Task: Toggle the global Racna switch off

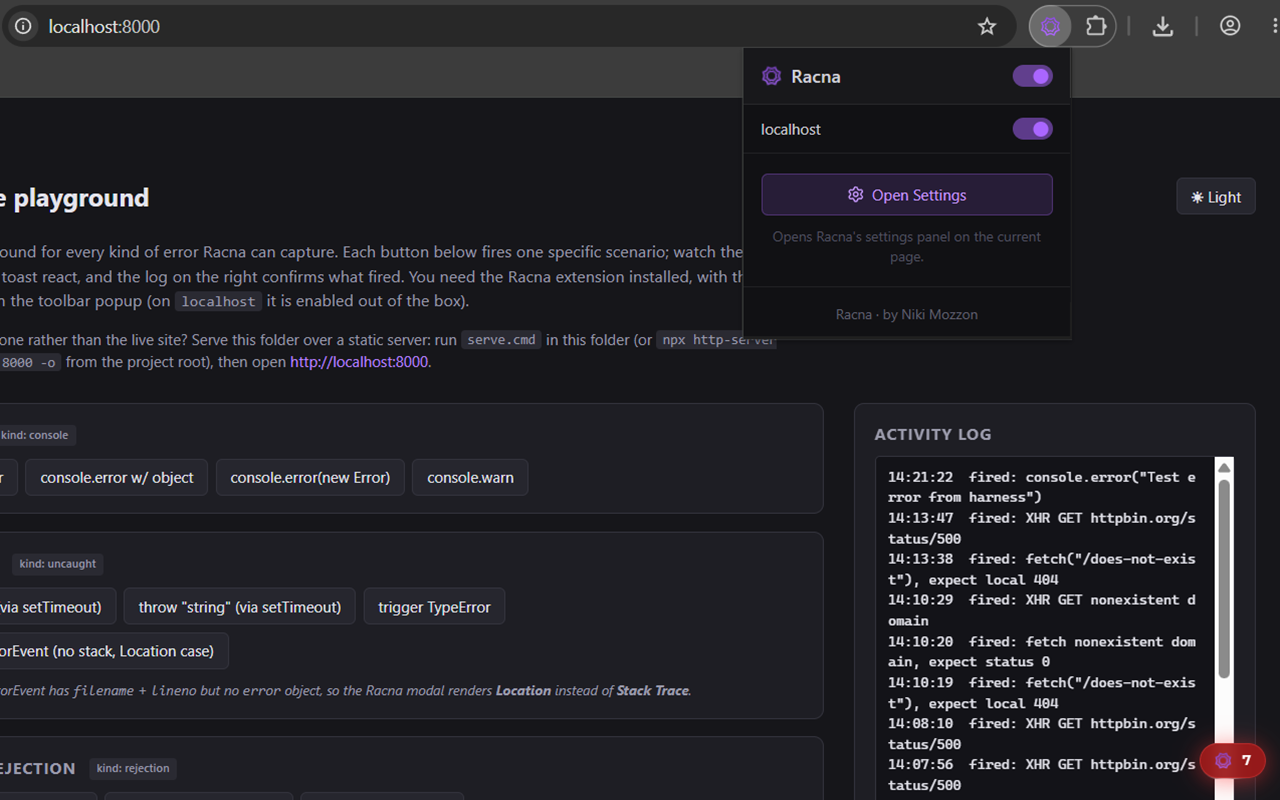Action: (x=1032, y=76)
